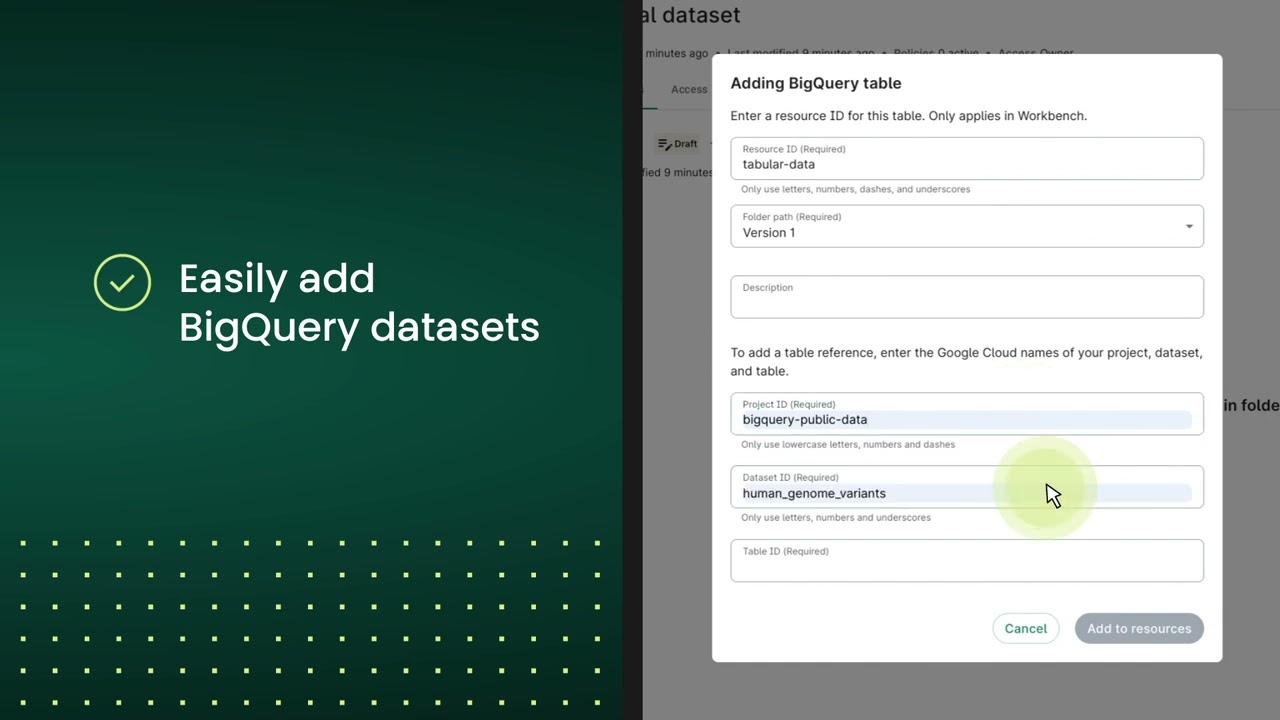
Task: Click the 'Easily add BigQuery datasets' heading
Action: (359, 302)
